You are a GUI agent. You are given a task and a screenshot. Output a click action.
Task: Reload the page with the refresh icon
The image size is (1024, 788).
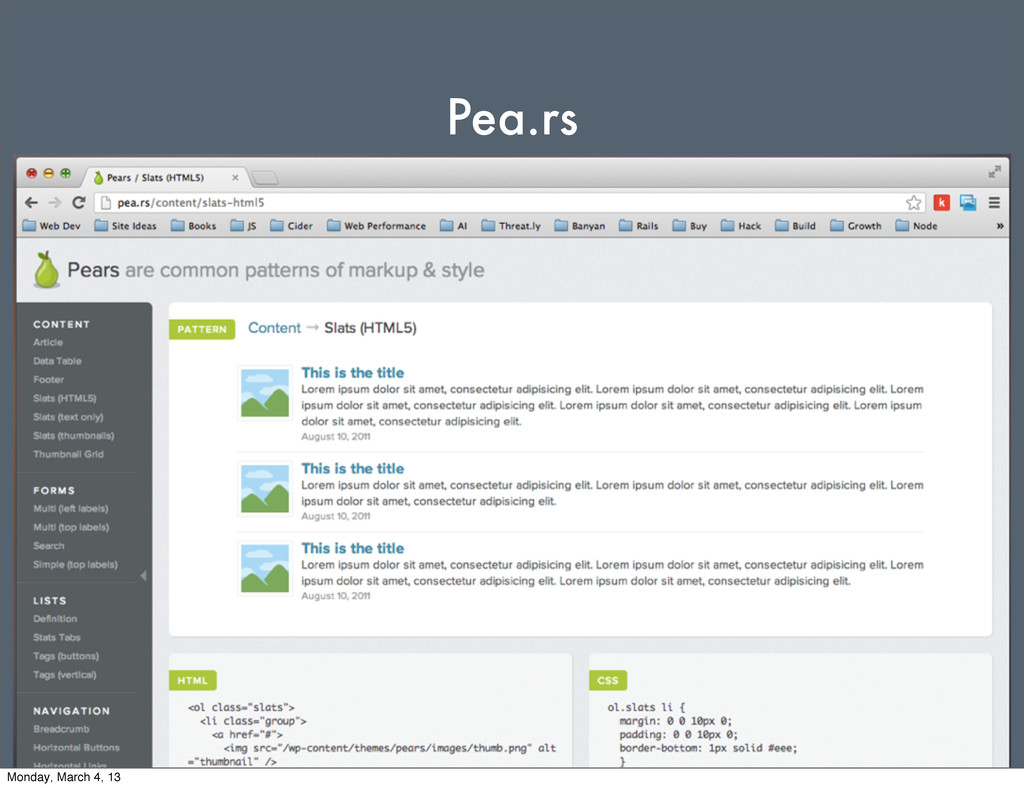pos(79,202)
